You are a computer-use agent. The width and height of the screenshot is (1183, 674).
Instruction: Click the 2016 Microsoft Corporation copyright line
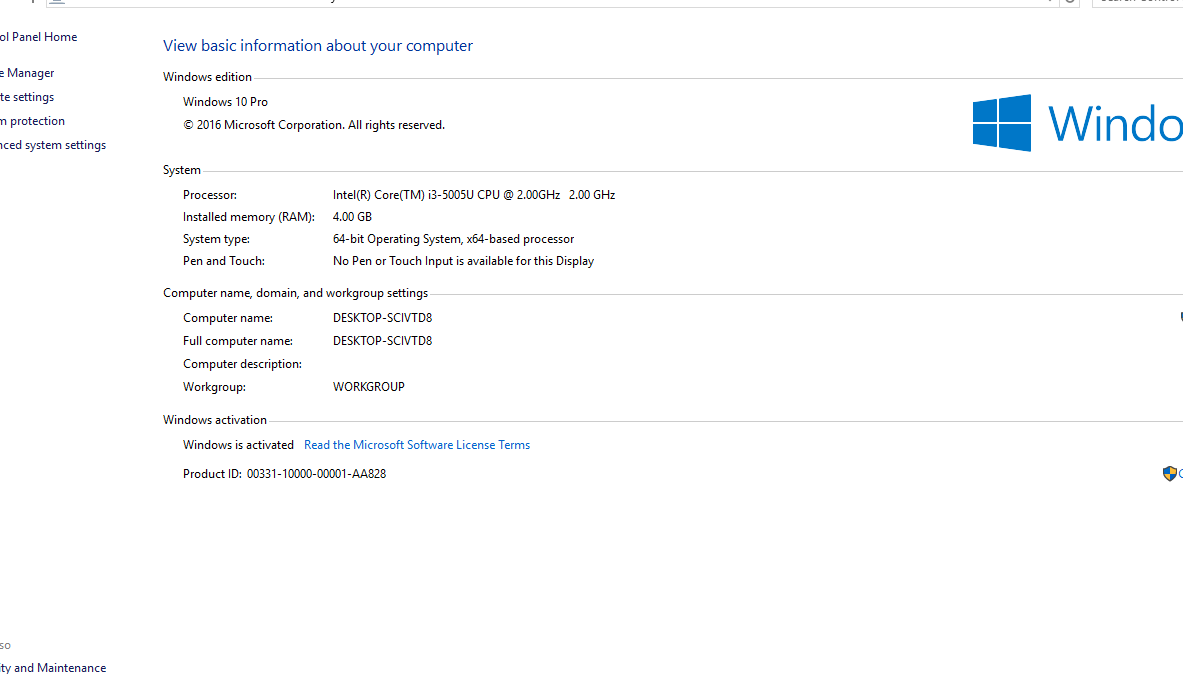[x=314, y=125]
